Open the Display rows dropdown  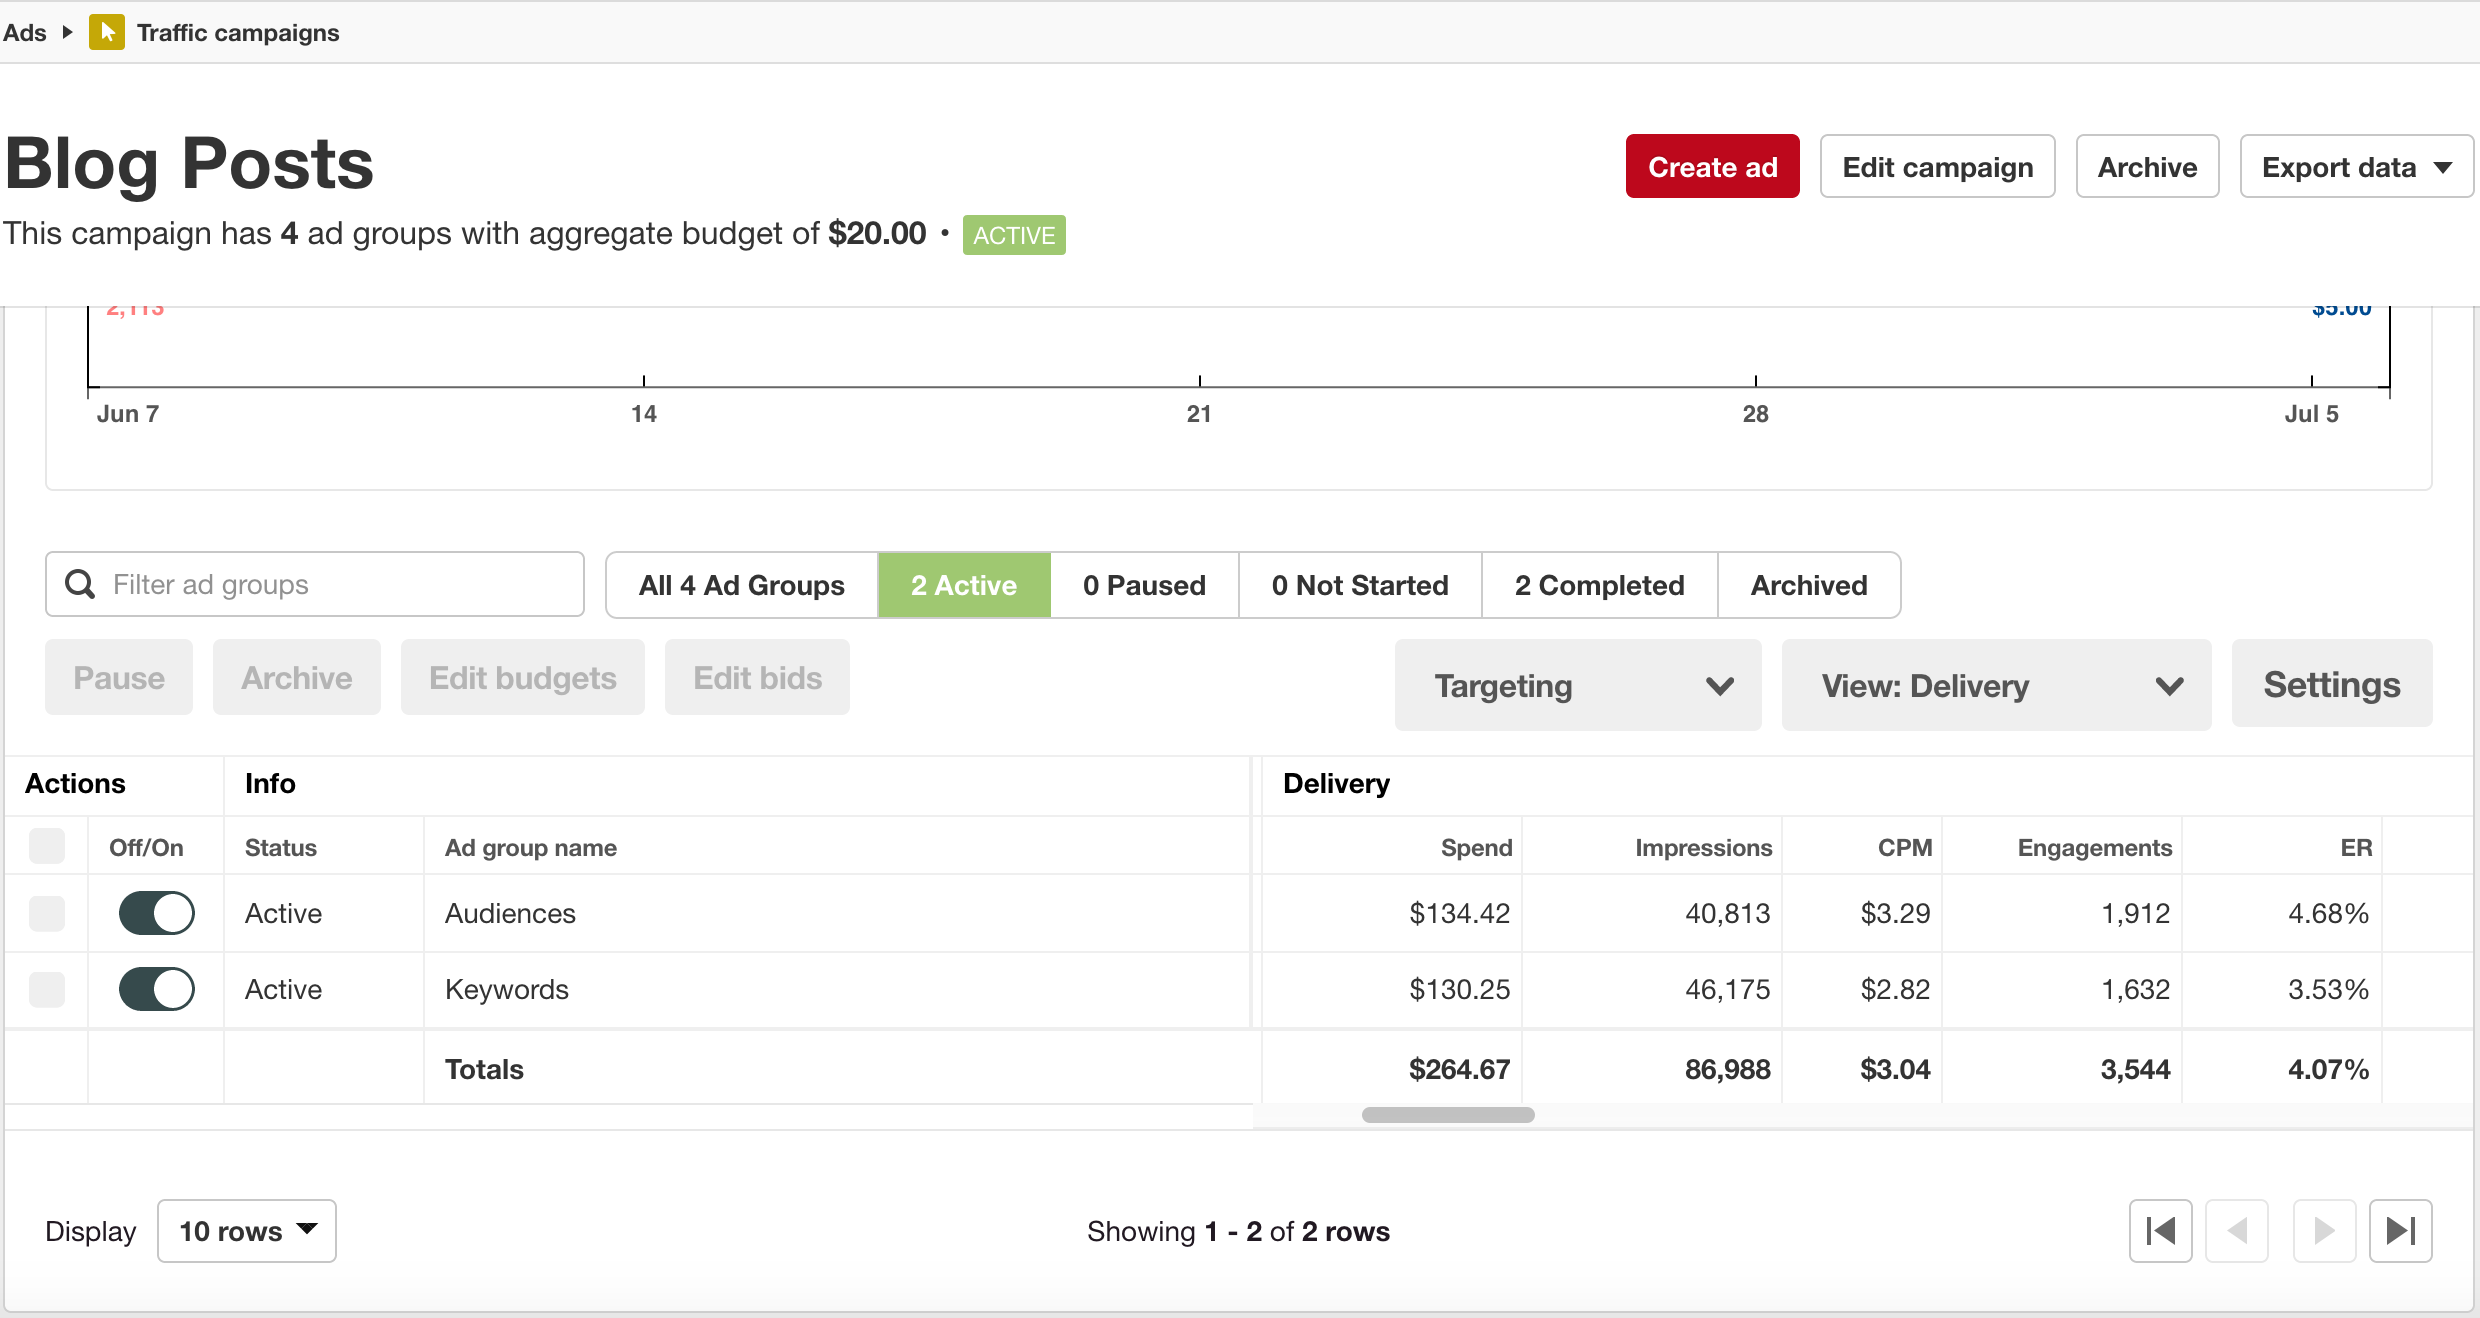coord(248,1231)
